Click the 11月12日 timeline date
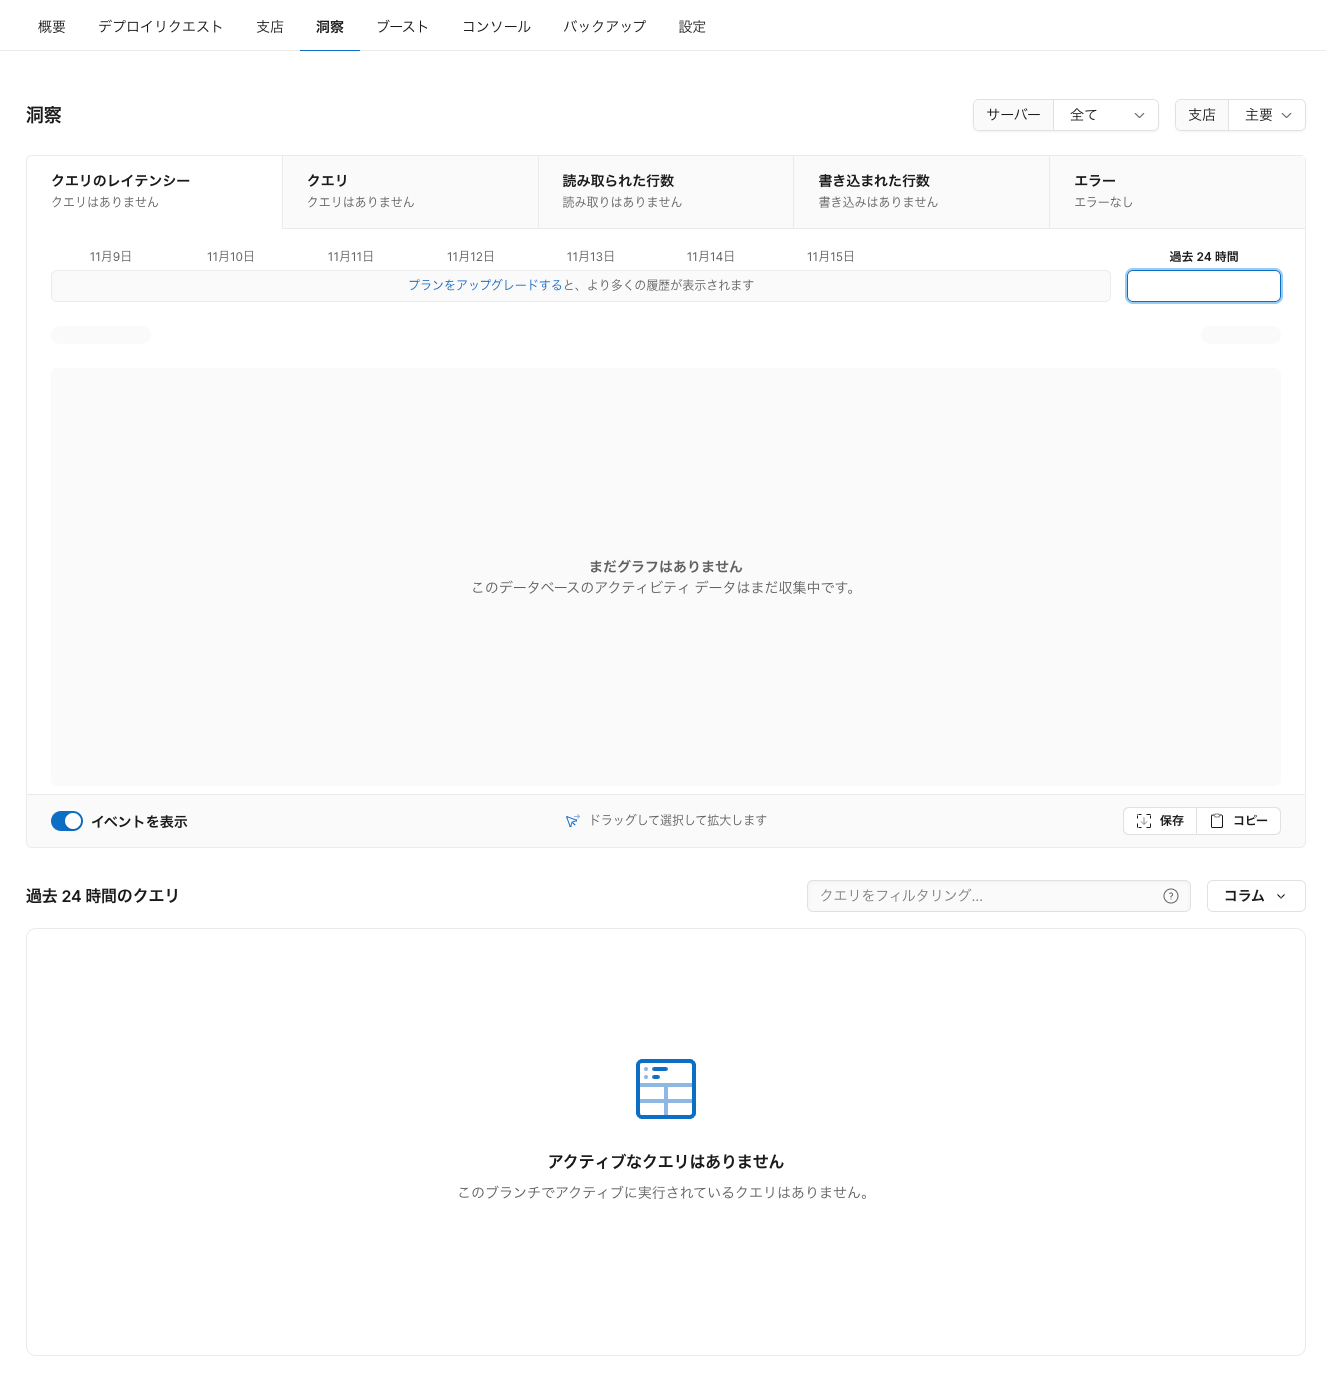Viewport: 1326px width, 1382px height. pyautogui.click(x=471, y=257)
